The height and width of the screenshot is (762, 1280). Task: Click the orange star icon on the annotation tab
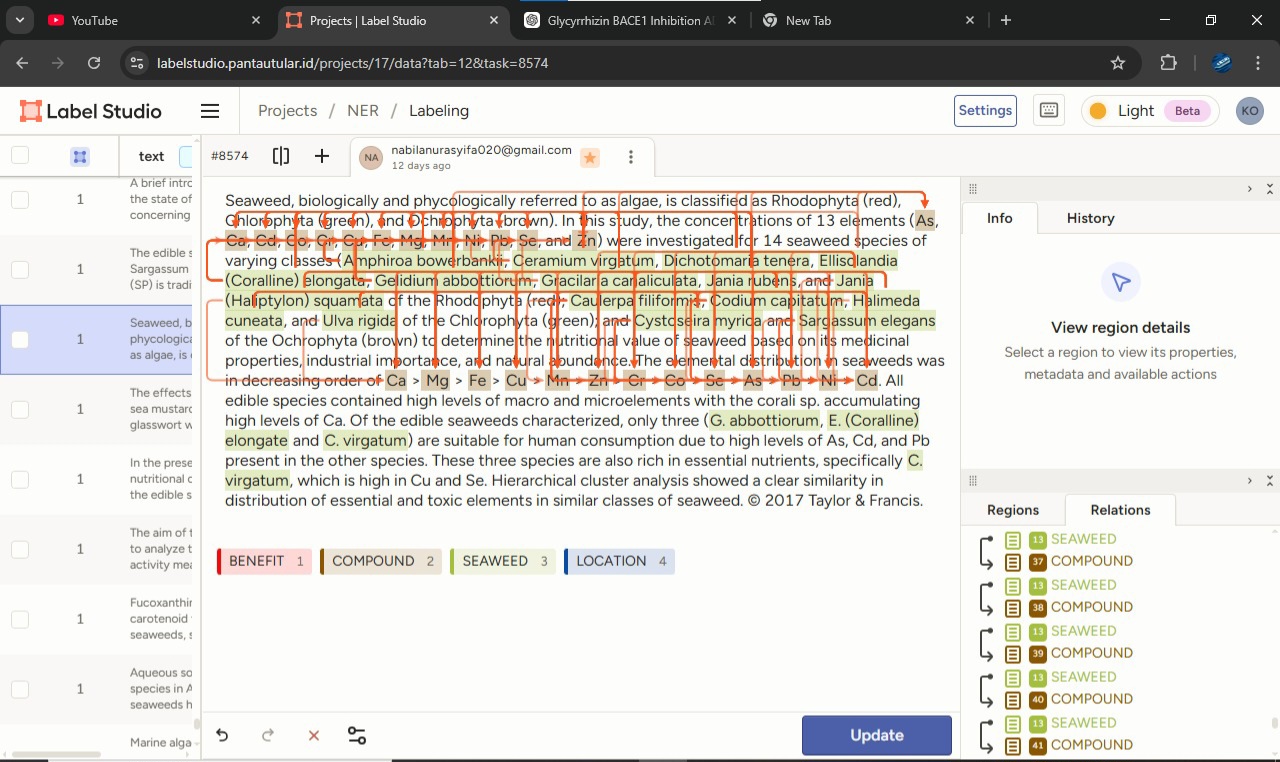(x=590, y=158)
